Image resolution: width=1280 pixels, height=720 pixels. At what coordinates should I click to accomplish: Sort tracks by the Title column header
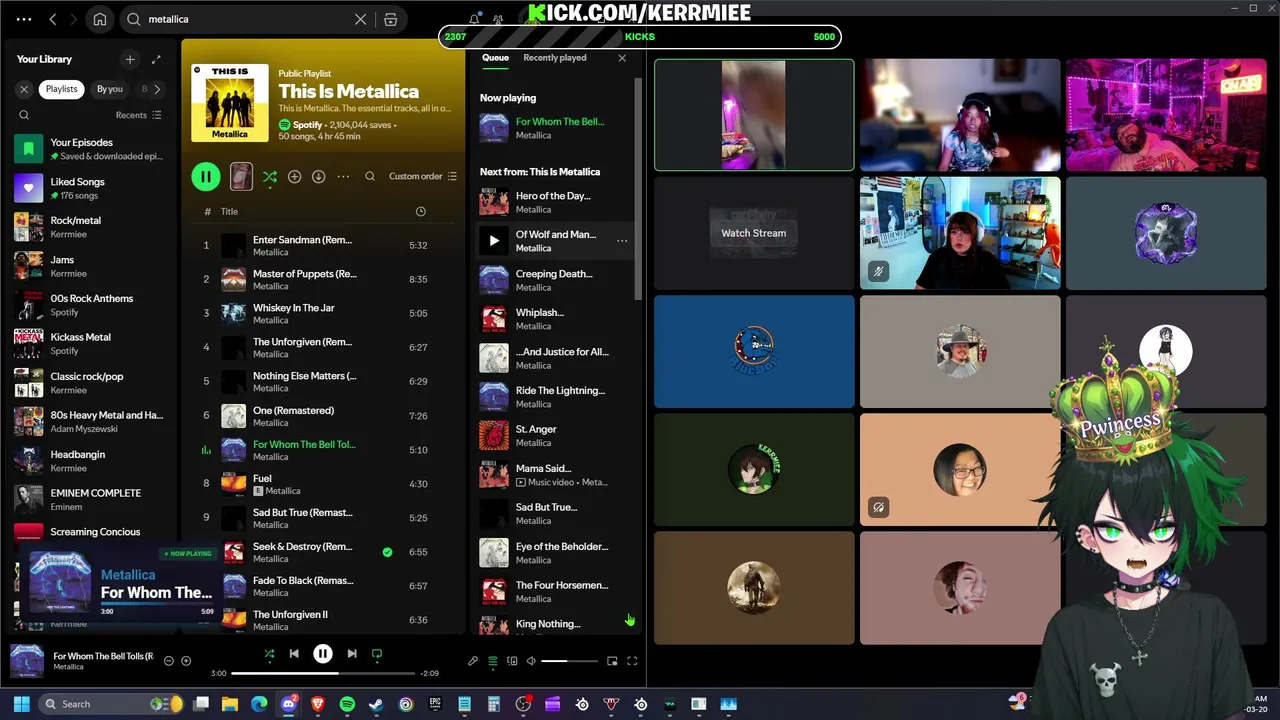click(229, 212)
